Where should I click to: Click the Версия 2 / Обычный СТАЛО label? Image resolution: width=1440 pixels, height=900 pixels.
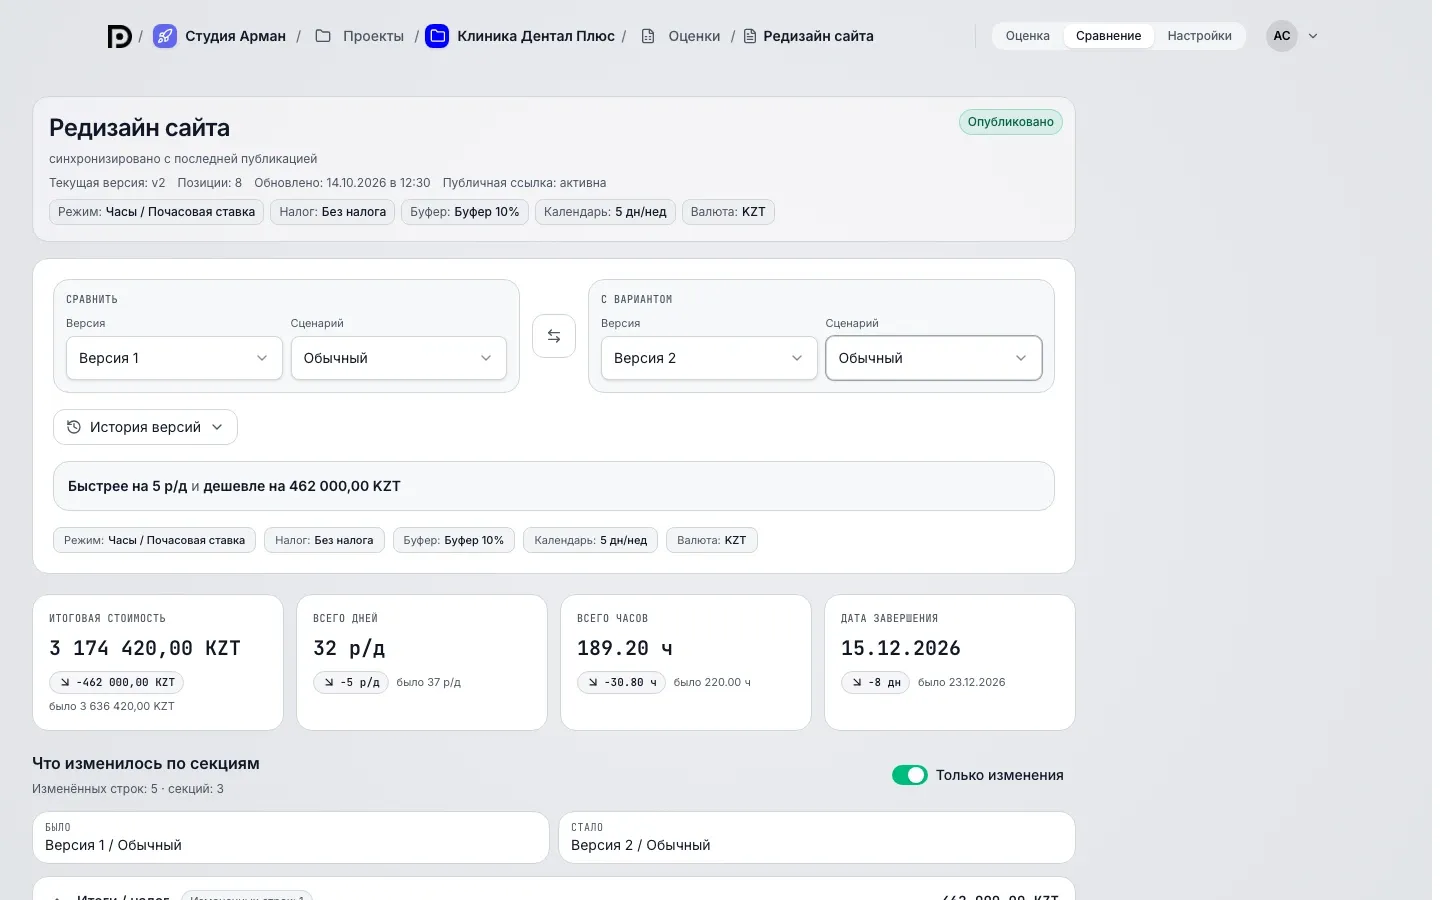click(641, 845)
